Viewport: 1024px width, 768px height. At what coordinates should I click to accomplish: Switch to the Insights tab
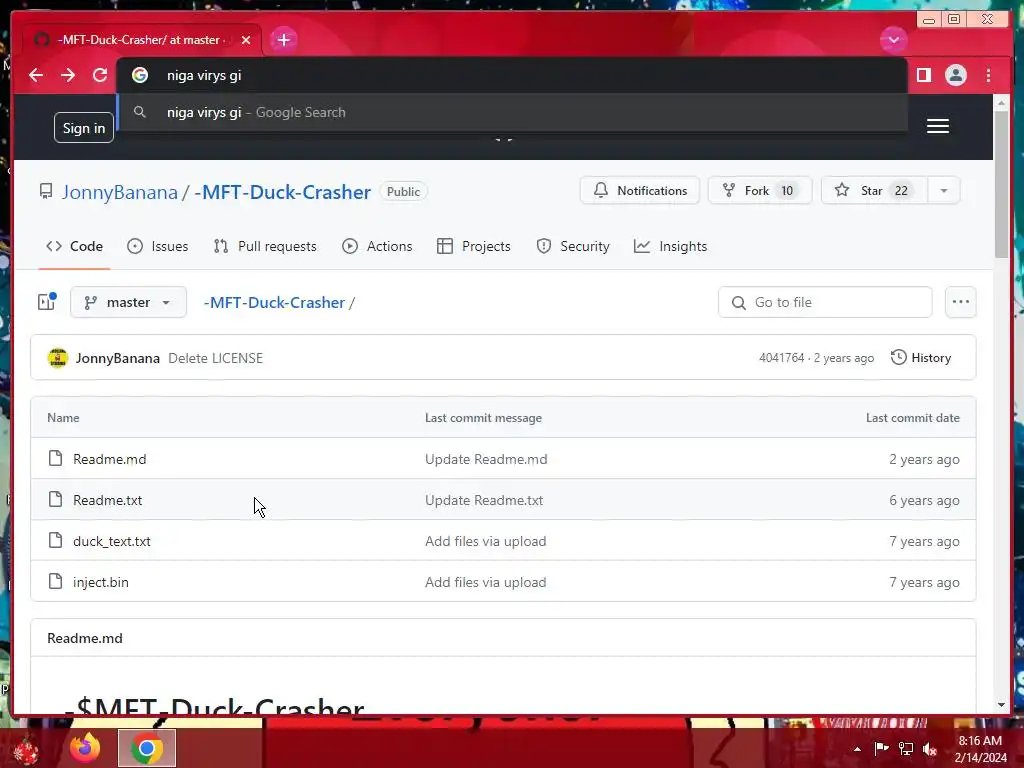point(671,246)
